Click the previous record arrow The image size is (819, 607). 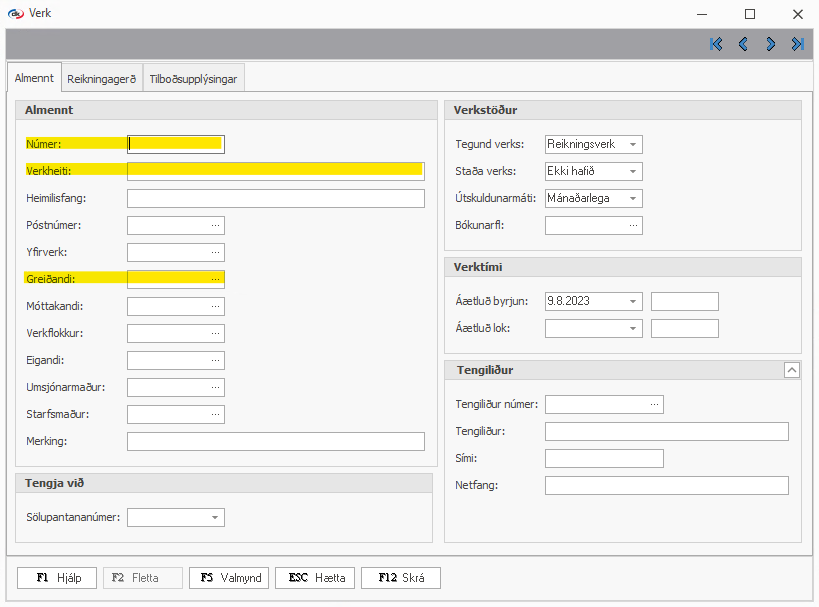(x=743, y=44)
